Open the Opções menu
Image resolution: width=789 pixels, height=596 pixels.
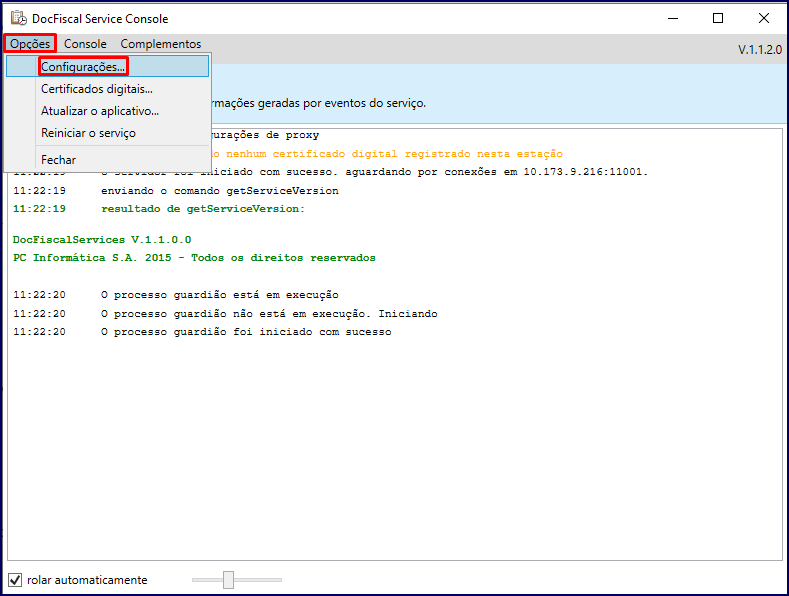(30, 44)
